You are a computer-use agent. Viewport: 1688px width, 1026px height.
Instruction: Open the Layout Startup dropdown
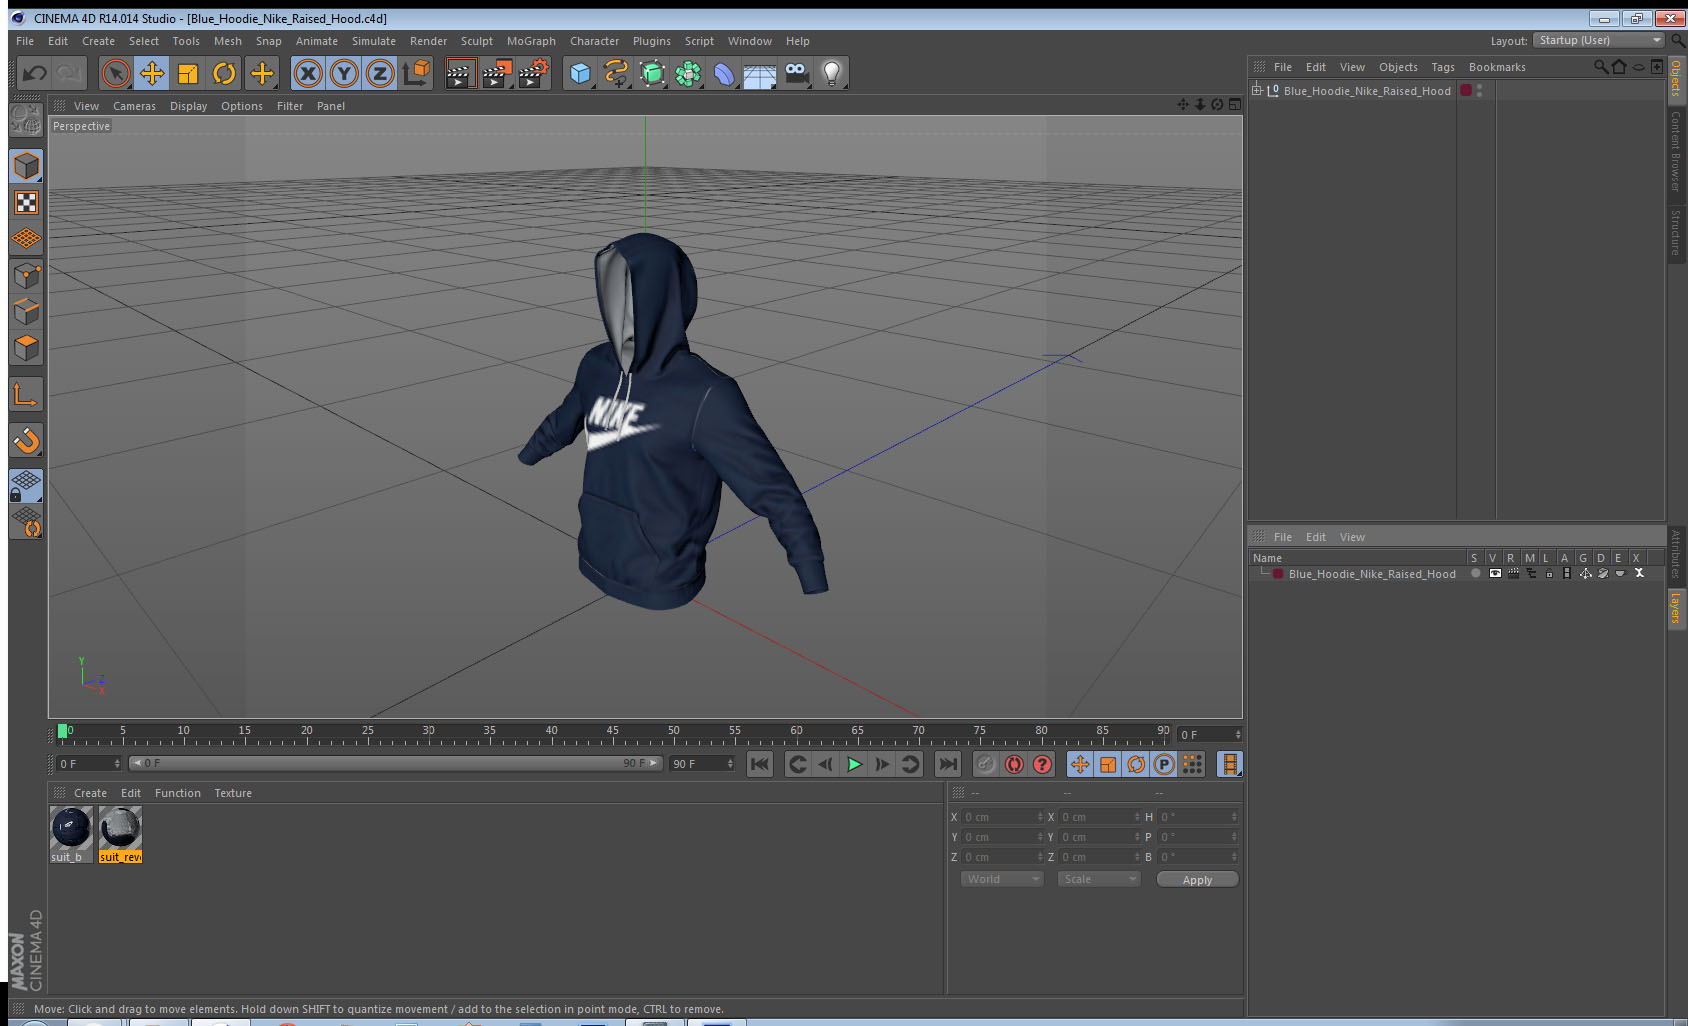[x=1599, y=40]
